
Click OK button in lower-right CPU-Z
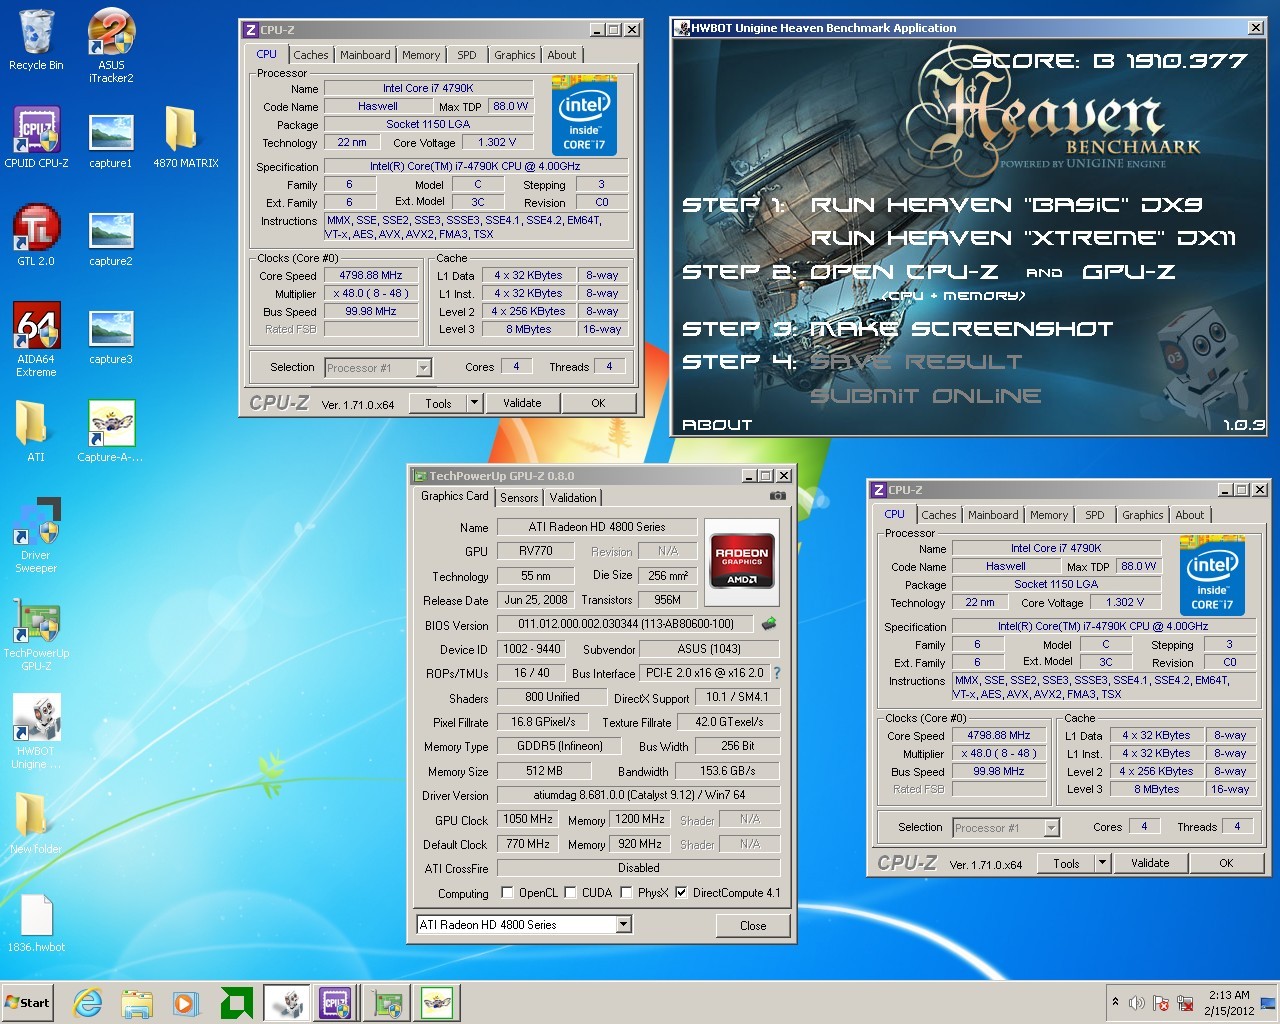click(1226, 863)
